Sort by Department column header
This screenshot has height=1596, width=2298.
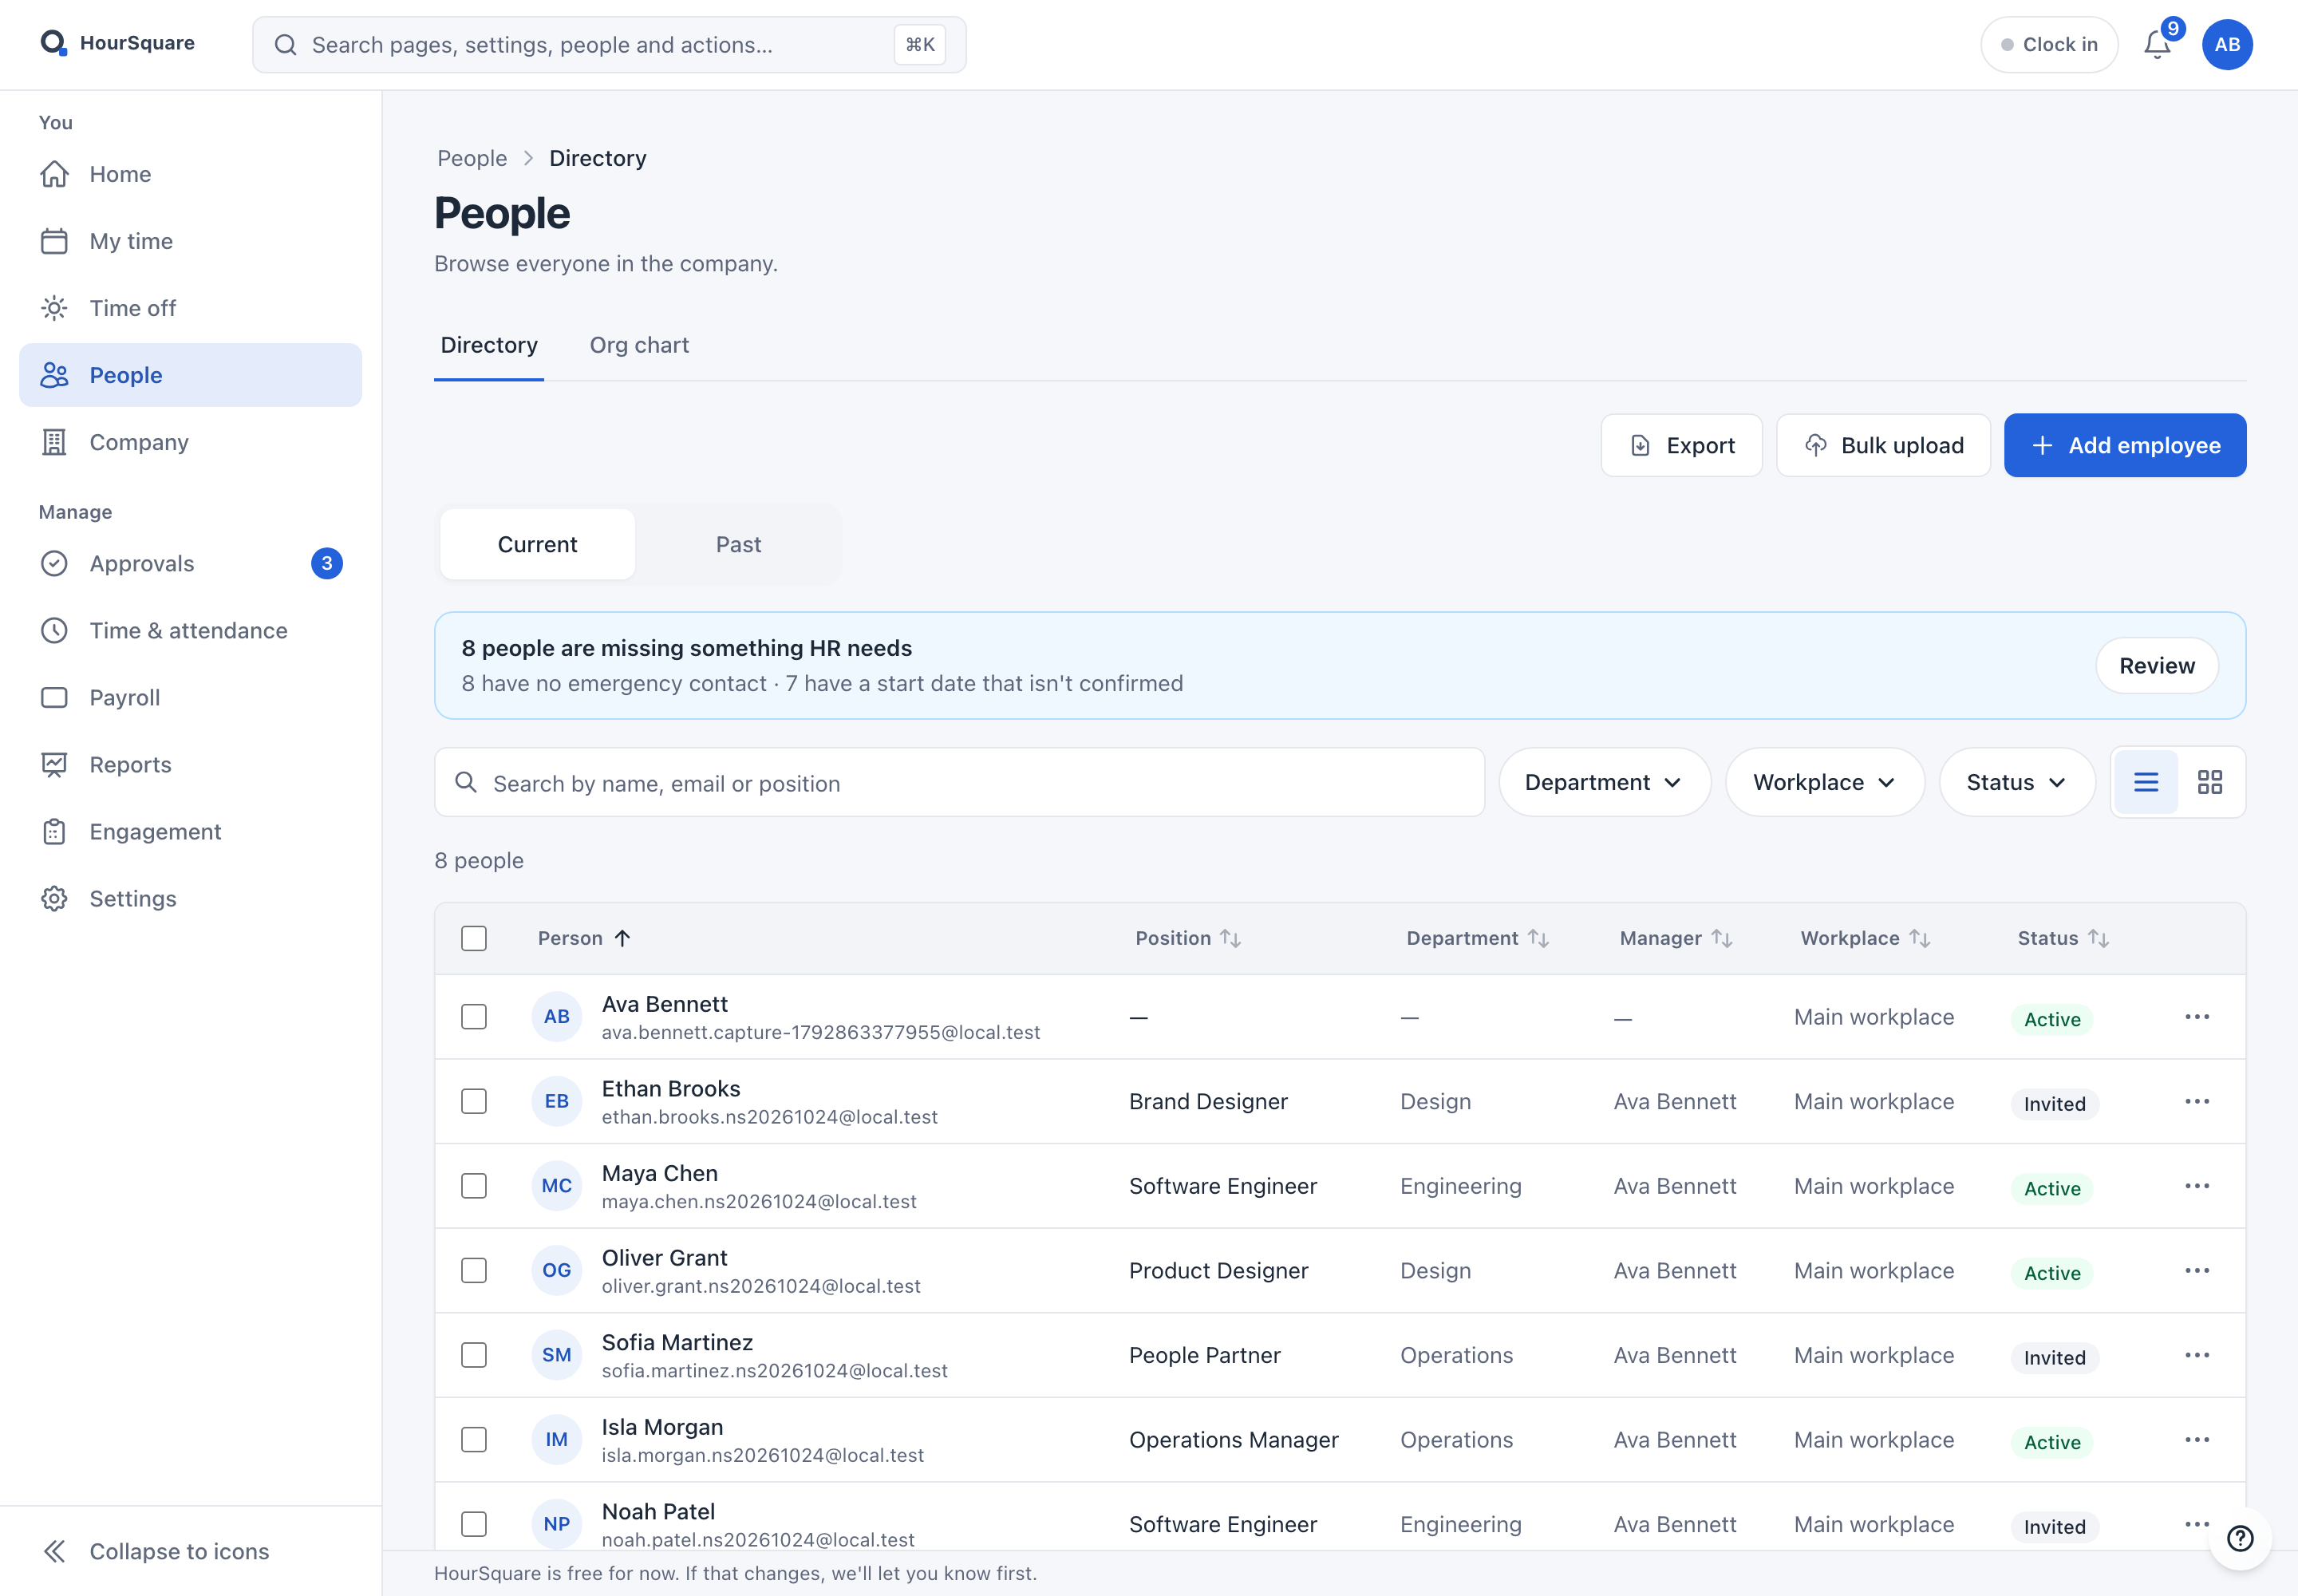(x=1477, y=938)
